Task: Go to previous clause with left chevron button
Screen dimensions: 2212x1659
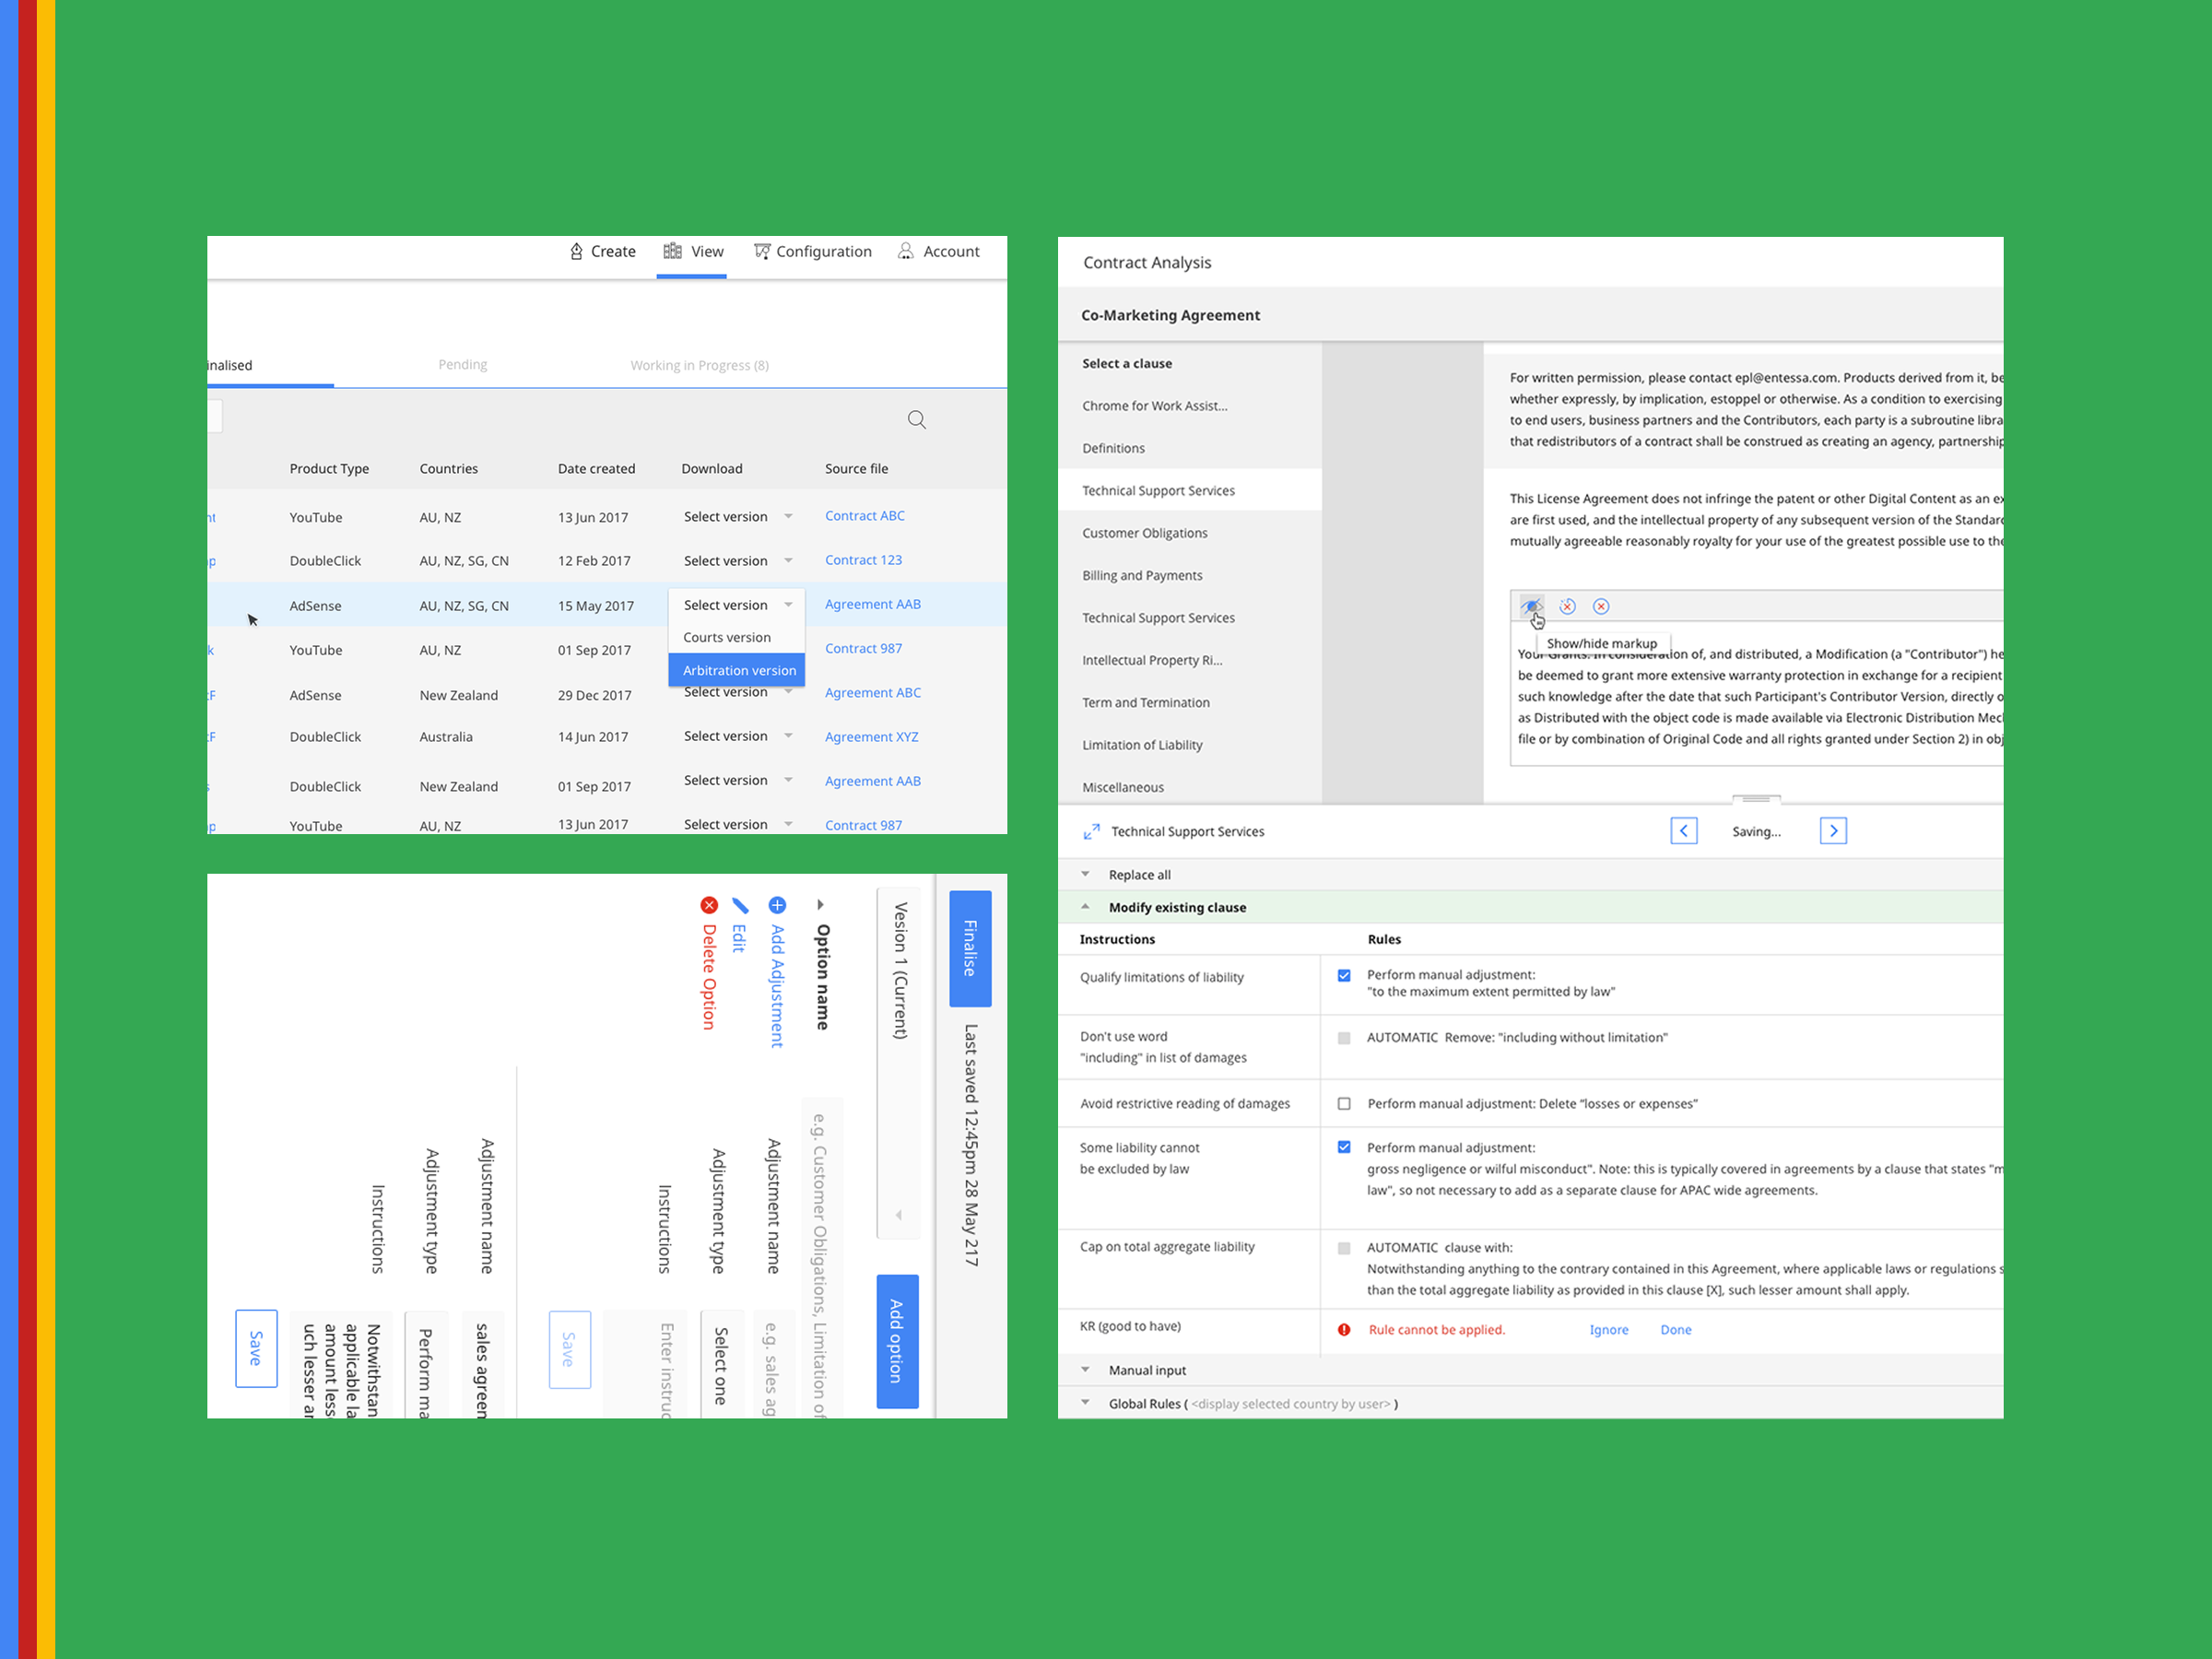Action: [1683, 831]
